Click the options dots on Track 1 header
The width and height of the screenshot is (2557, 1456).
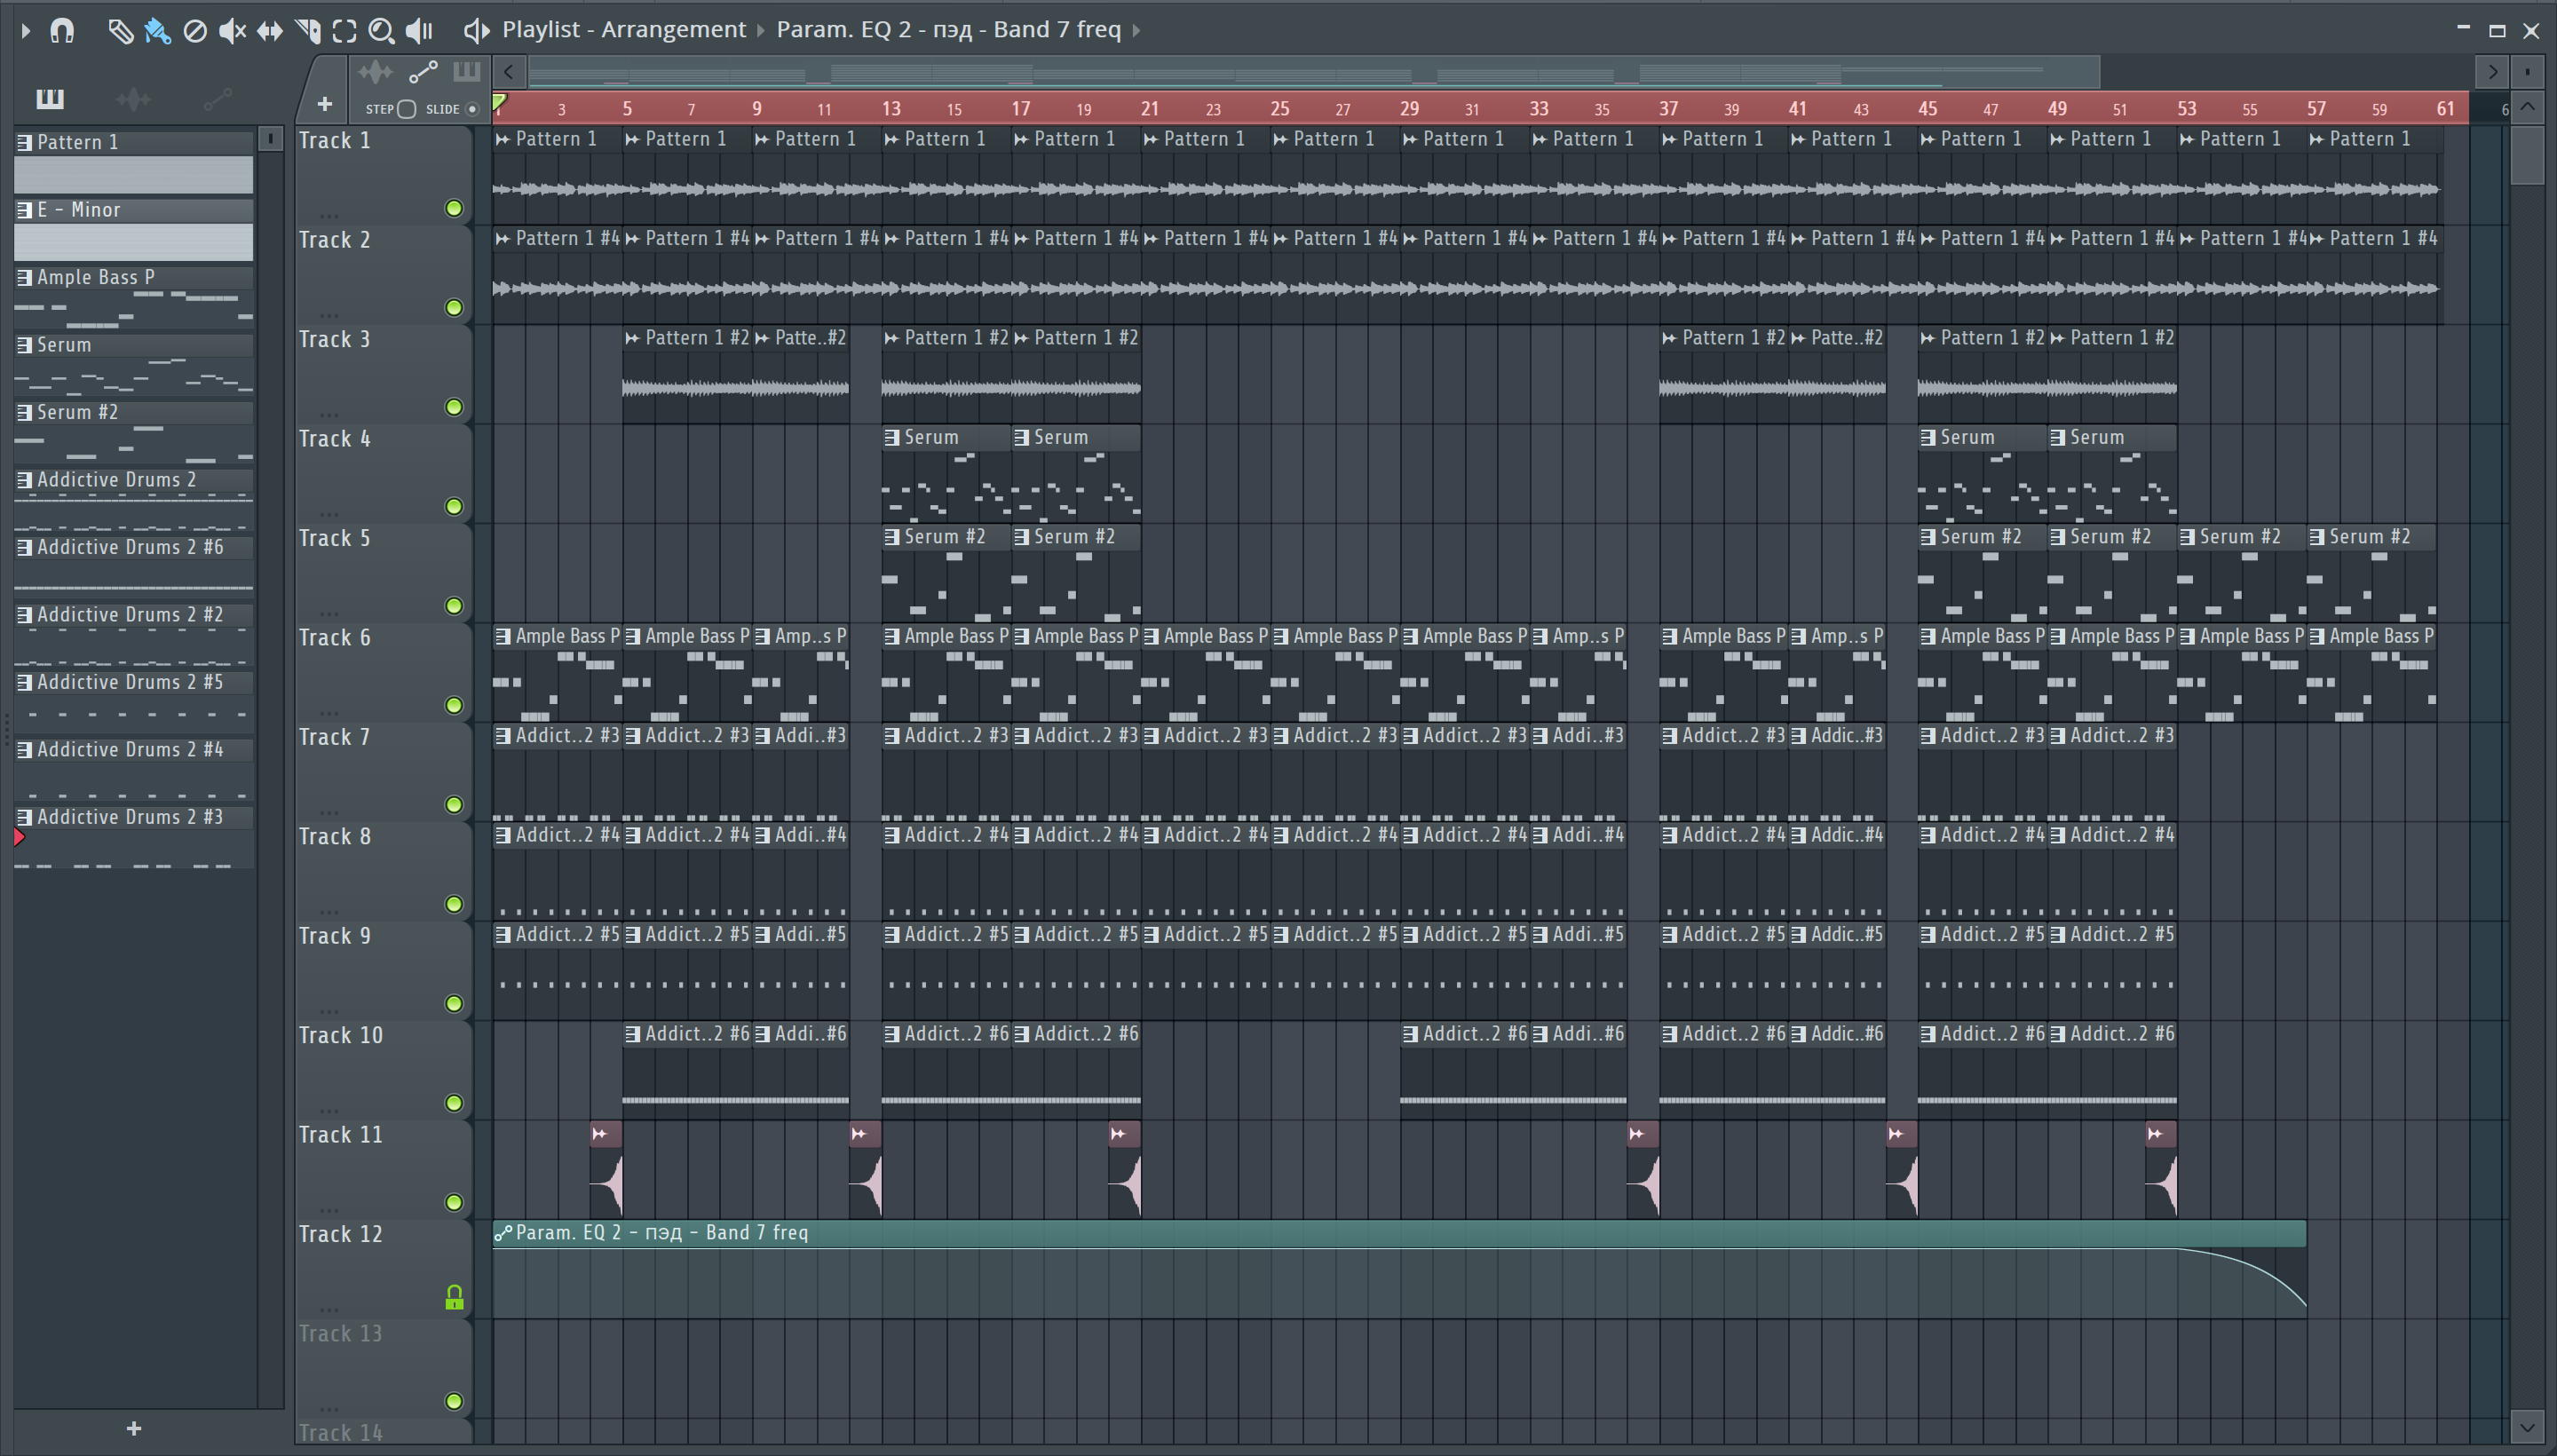coord(329,215)
